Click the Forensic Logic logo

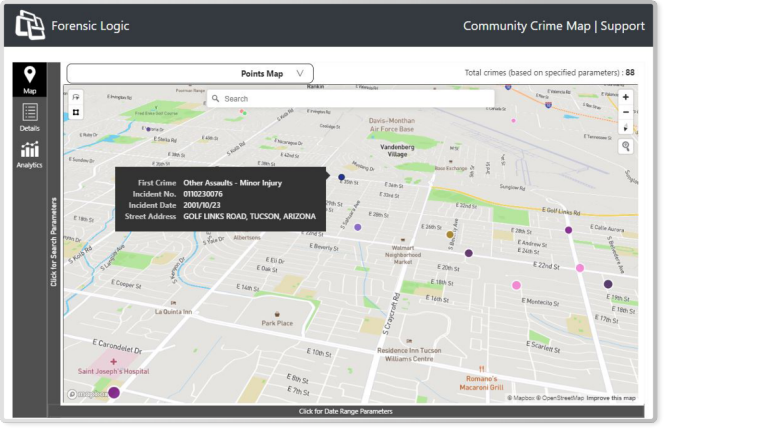[x=31, y=26]
